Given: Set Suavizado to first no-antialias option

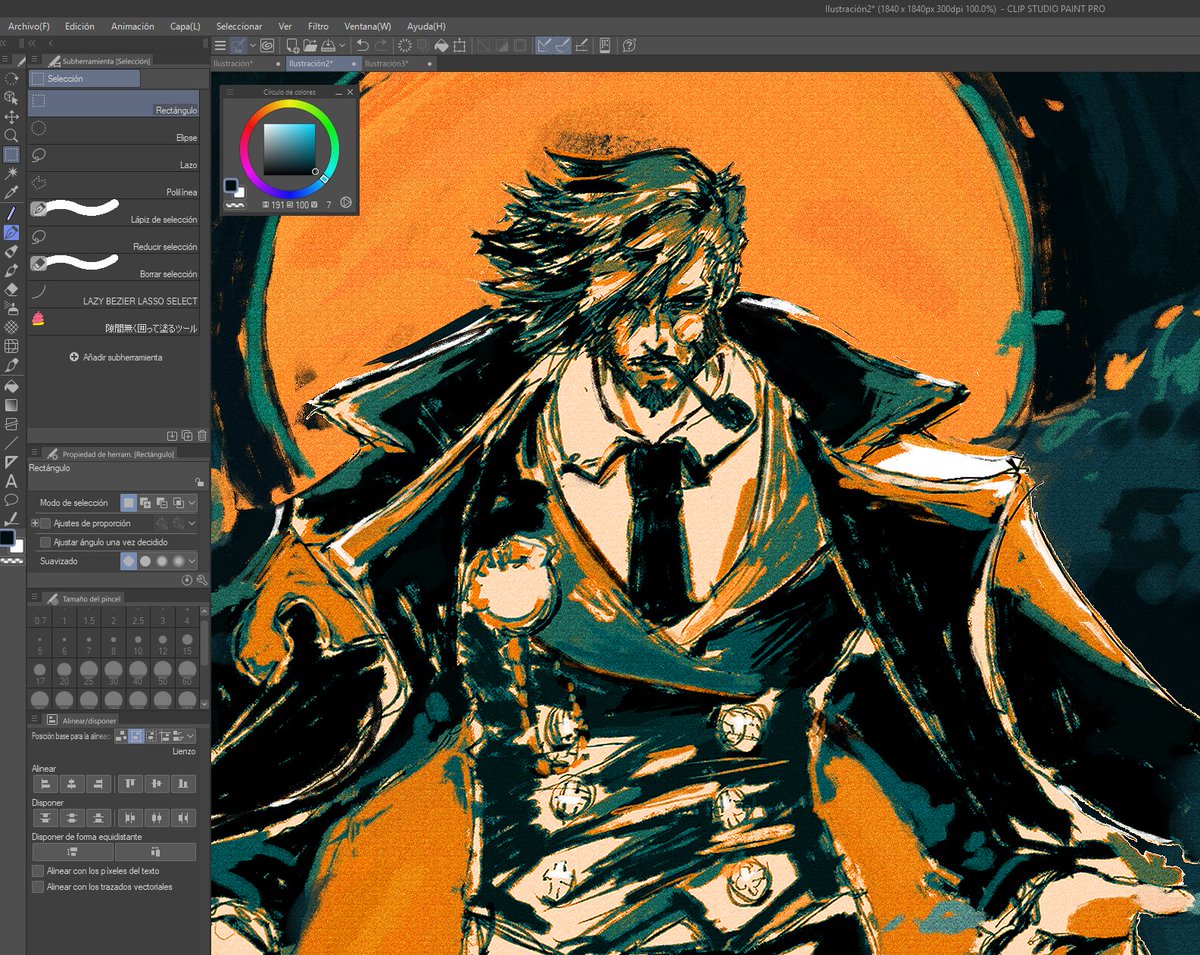Looking at the screenshot, I should click(x=128, y=562).
